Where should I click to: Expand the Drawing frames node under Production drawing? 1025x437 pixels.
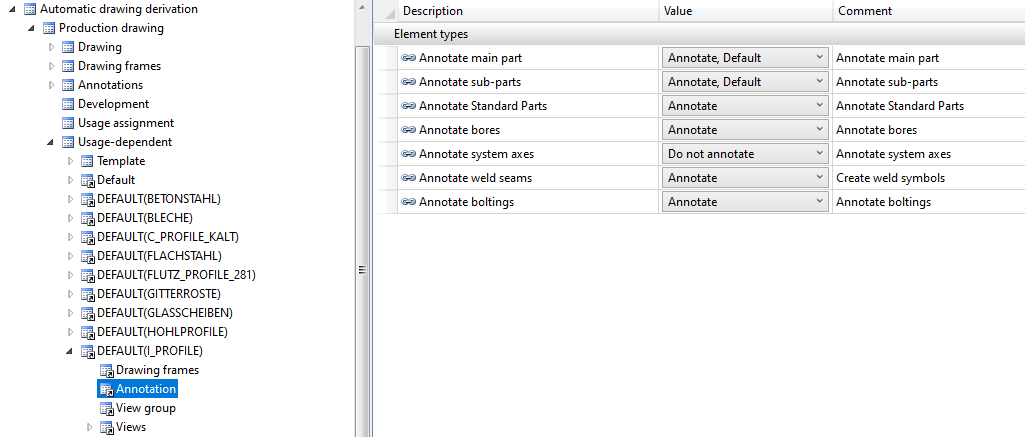[x=52, y=66]
